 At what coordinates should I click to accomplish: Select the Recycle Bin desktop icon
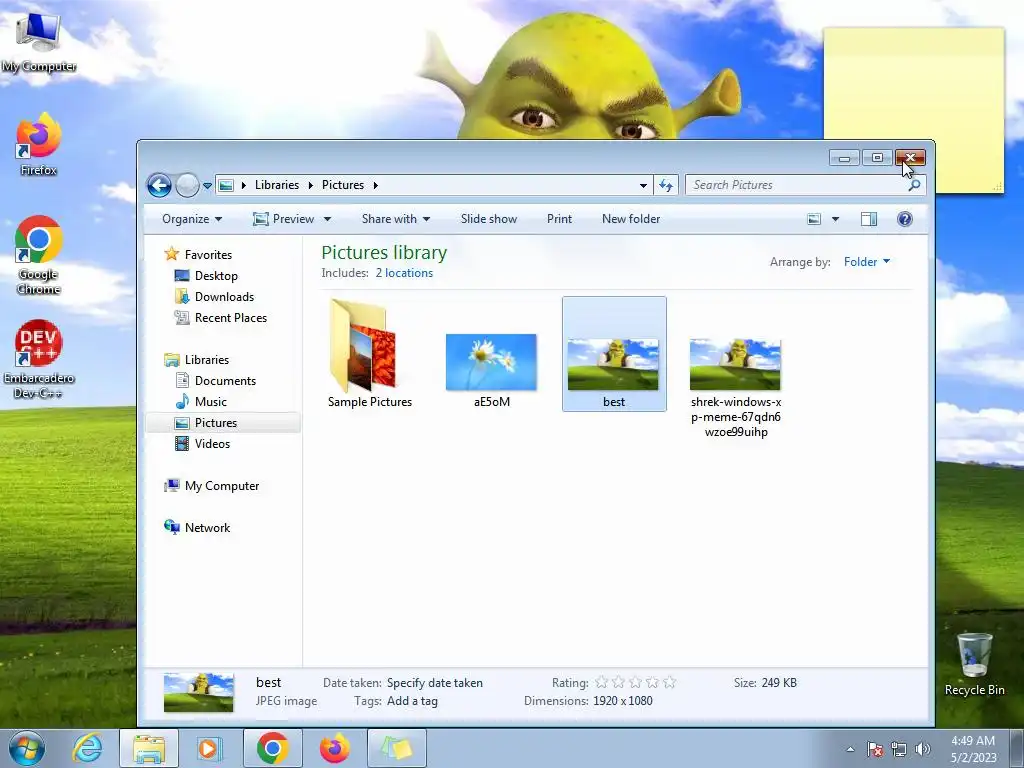[x=974, y=664]
